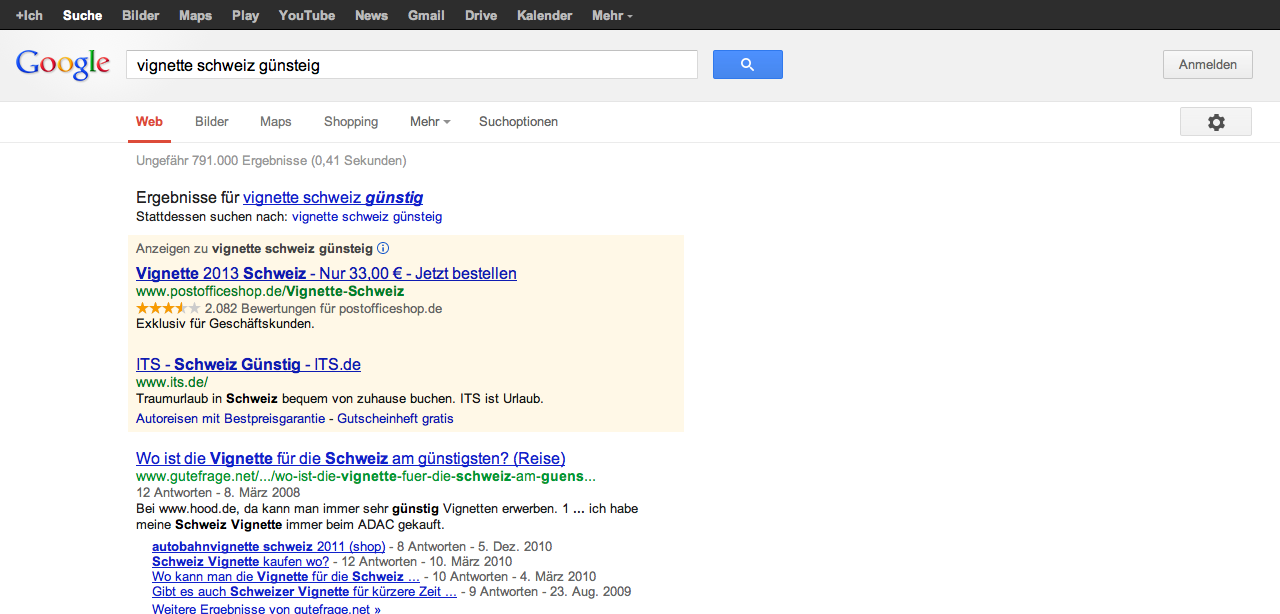Screen dimensions: 1280x614
Task: Click the blue magnifying glass search button
Action: click(747, 65)
